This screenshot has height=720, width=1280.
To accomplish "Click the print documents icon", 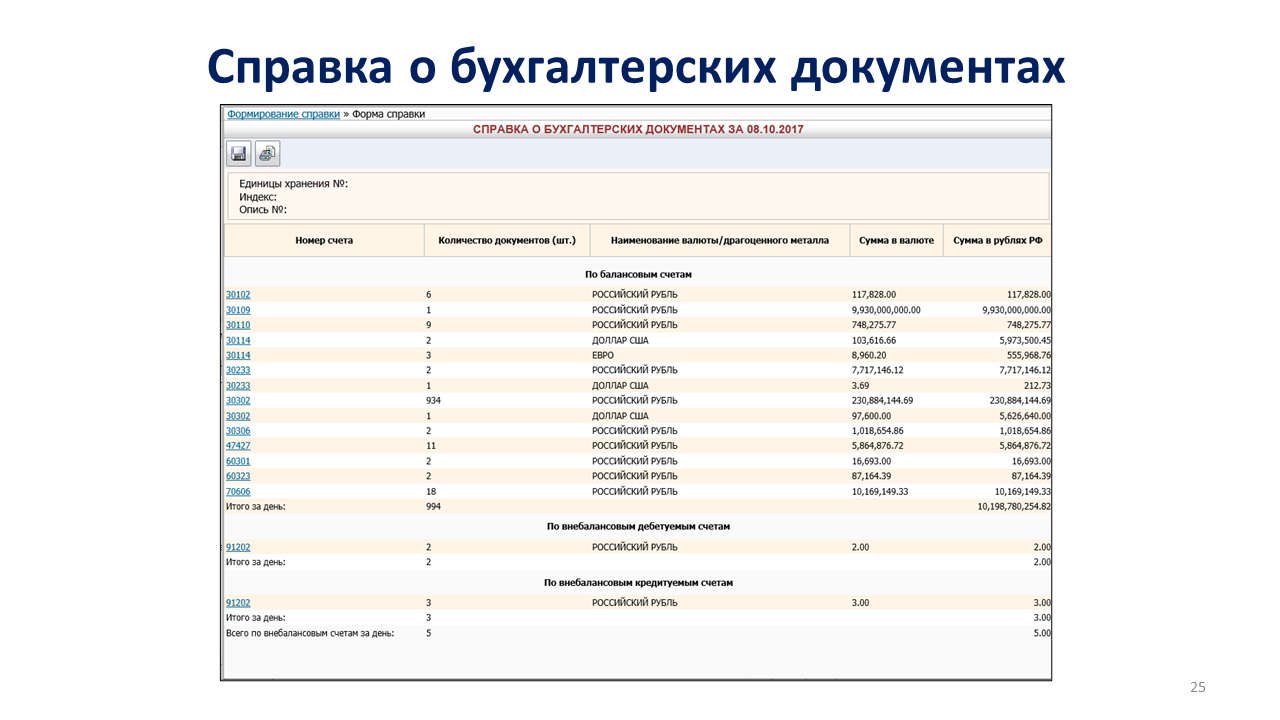I will pos(267,153).
